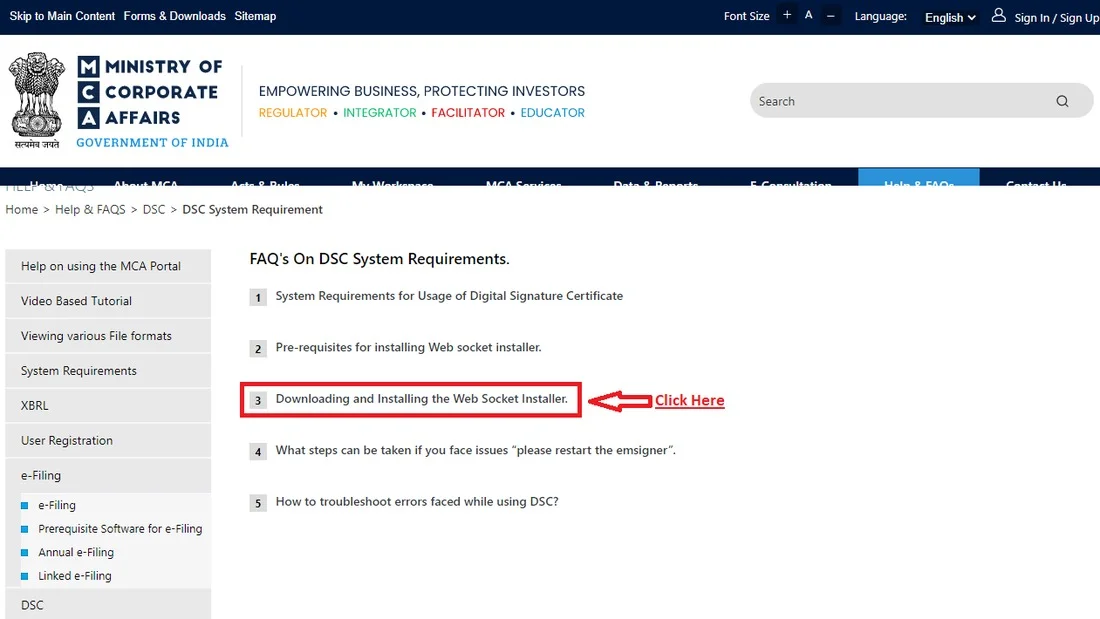Open Video Based Tutorial sidebar item

(x=108, y=301)
